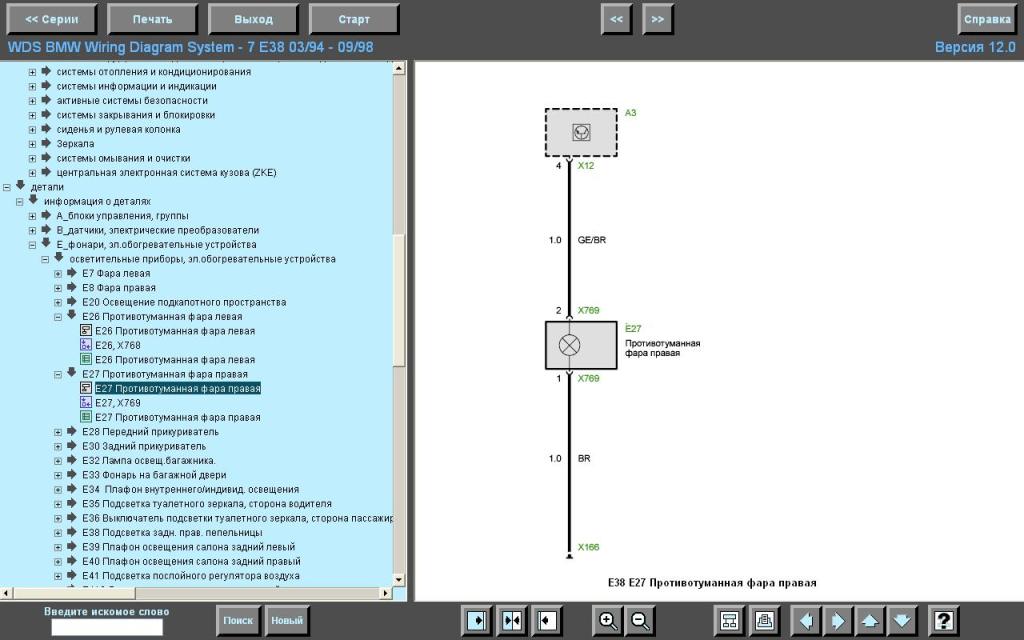Expand E28 Передний прикуриватель
The image size is (1024, 640).
tap(57, 432)
